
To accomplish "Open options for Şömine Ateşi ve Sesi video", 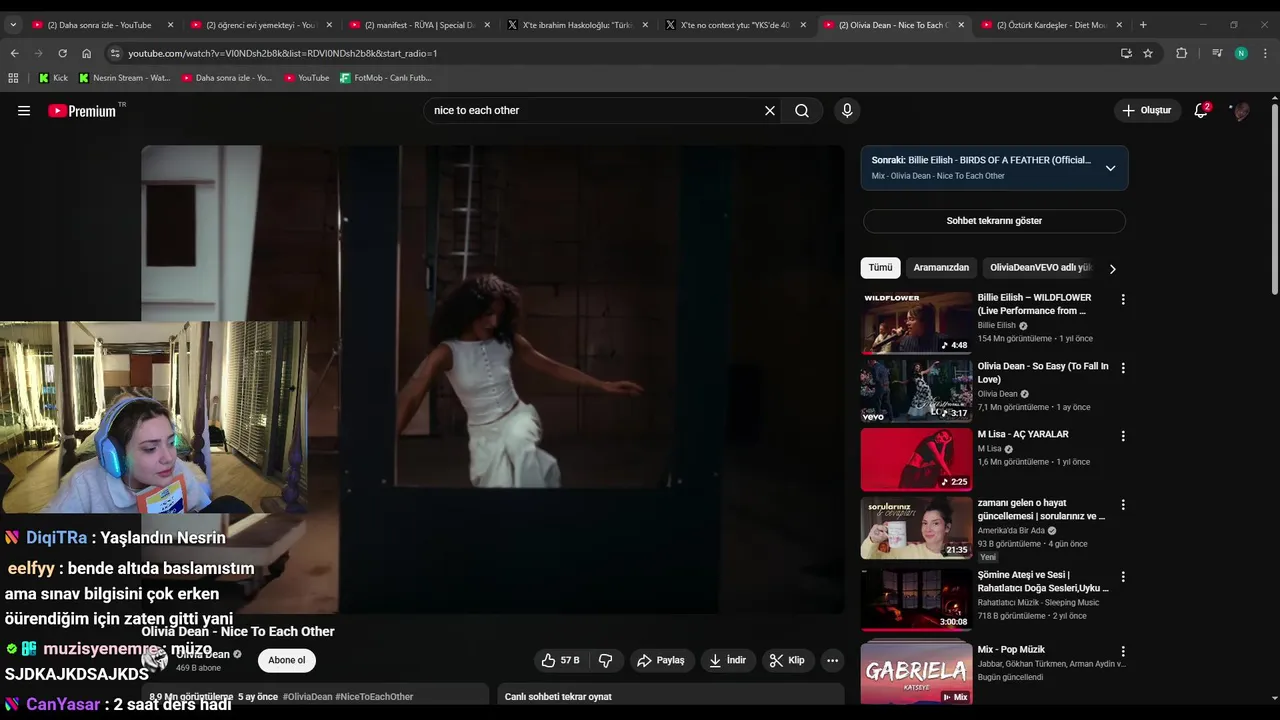I will click(1123, 577).
